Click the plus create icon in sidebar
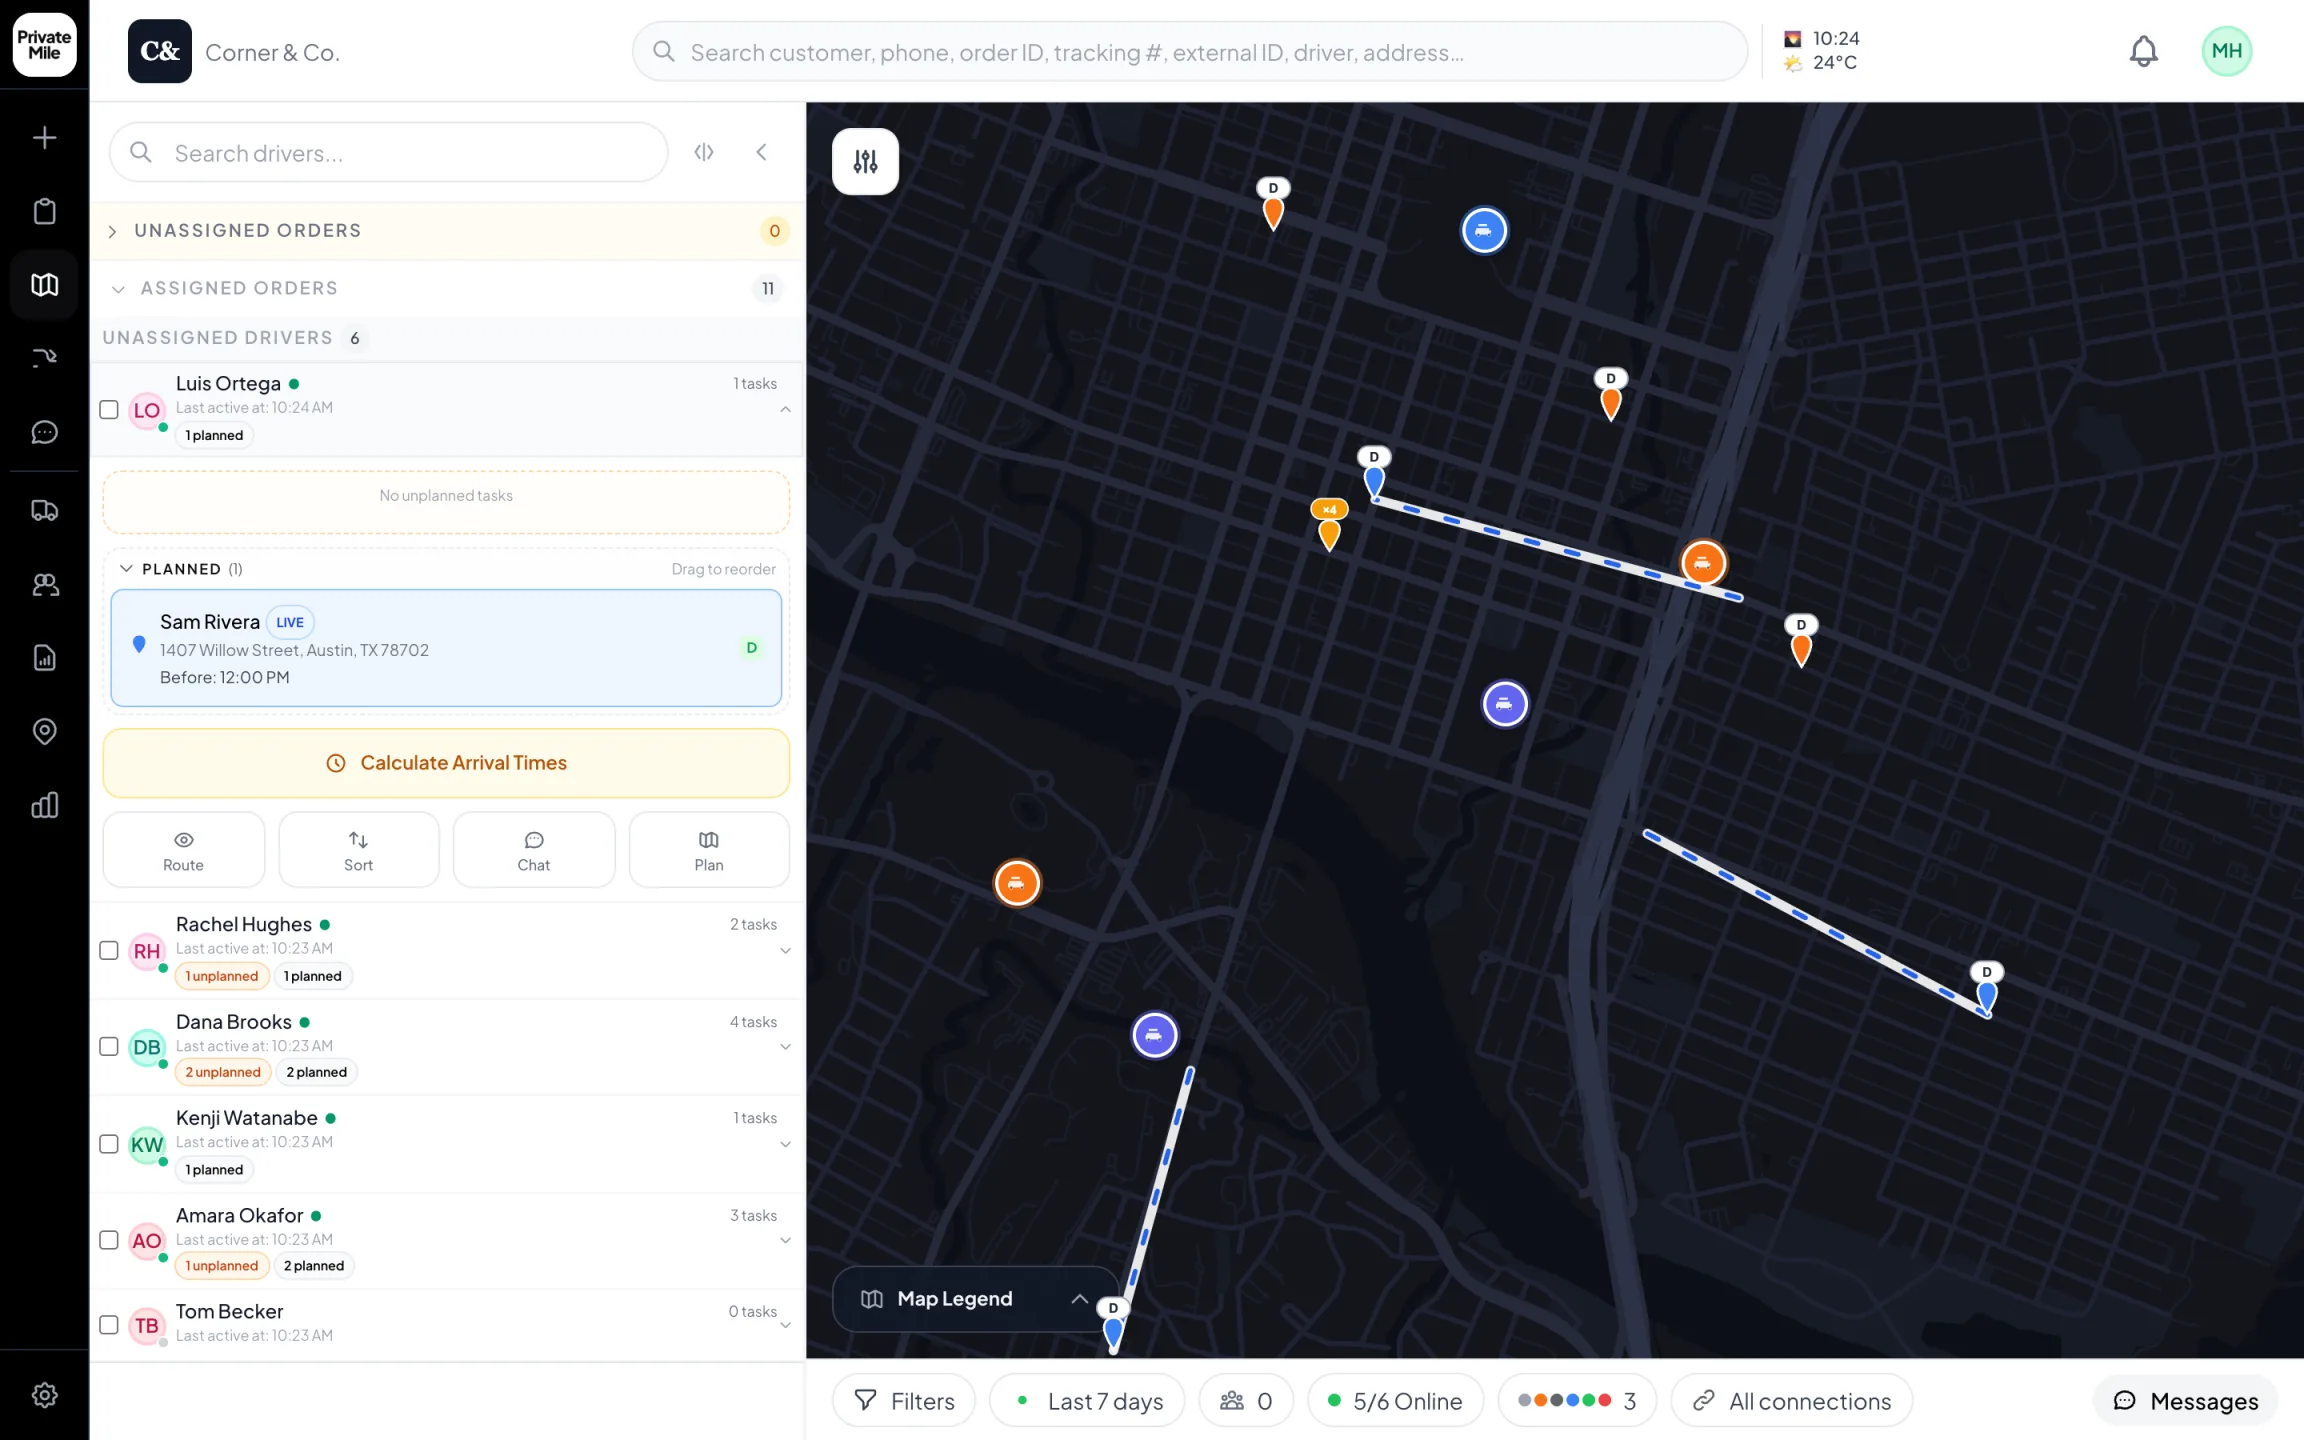The height and width of the screenshot is (1440, 2304). [x=44, y=137]
